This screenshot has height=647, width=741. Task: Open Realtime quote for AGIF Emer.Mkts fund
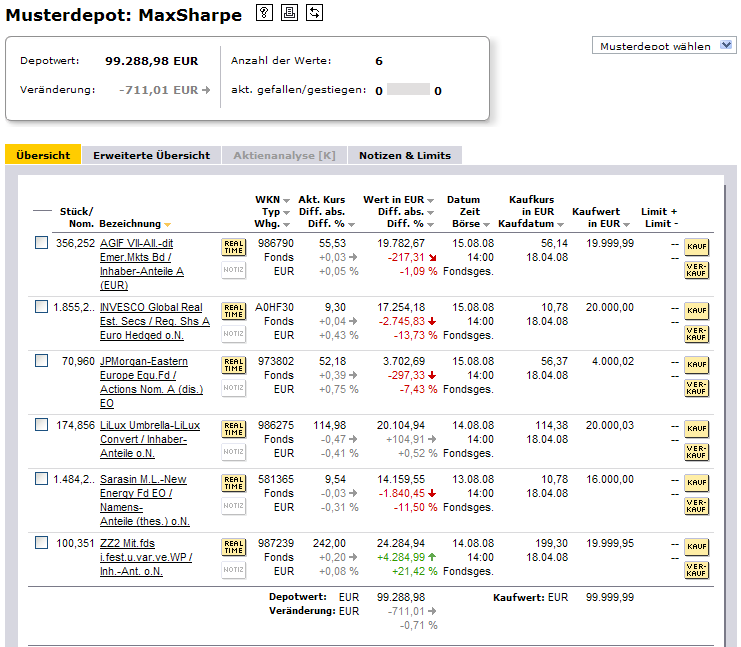click(x=233, y=248)
